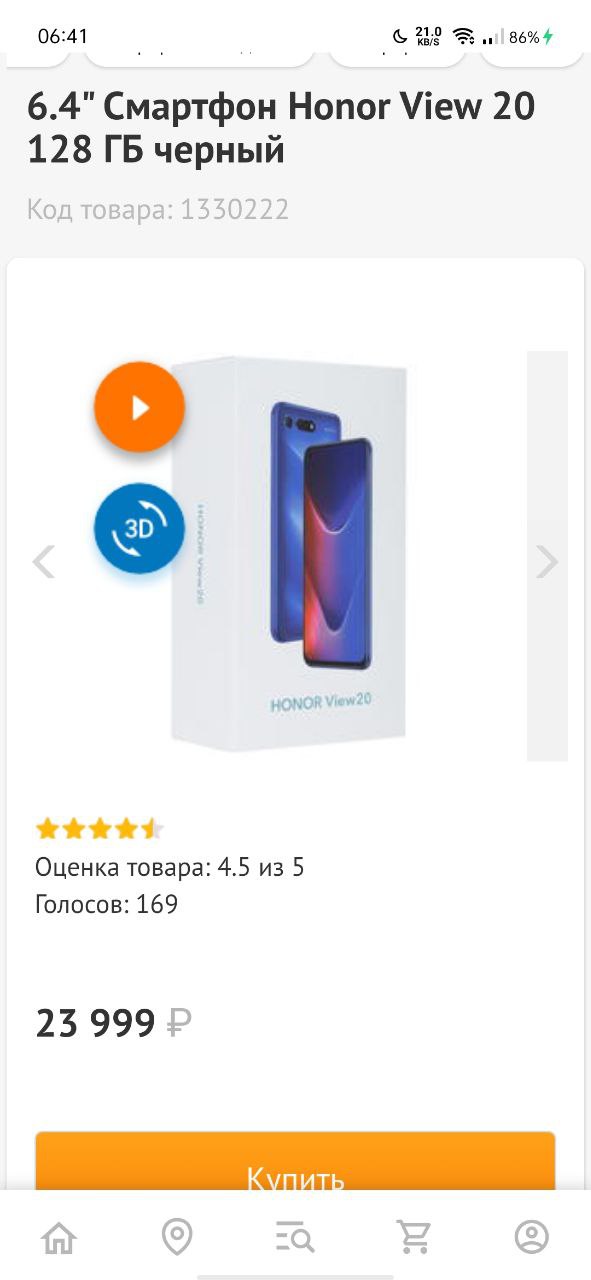Go to the next product image arrow
This screenshot has height=1280, width=591.
point(546,561)
